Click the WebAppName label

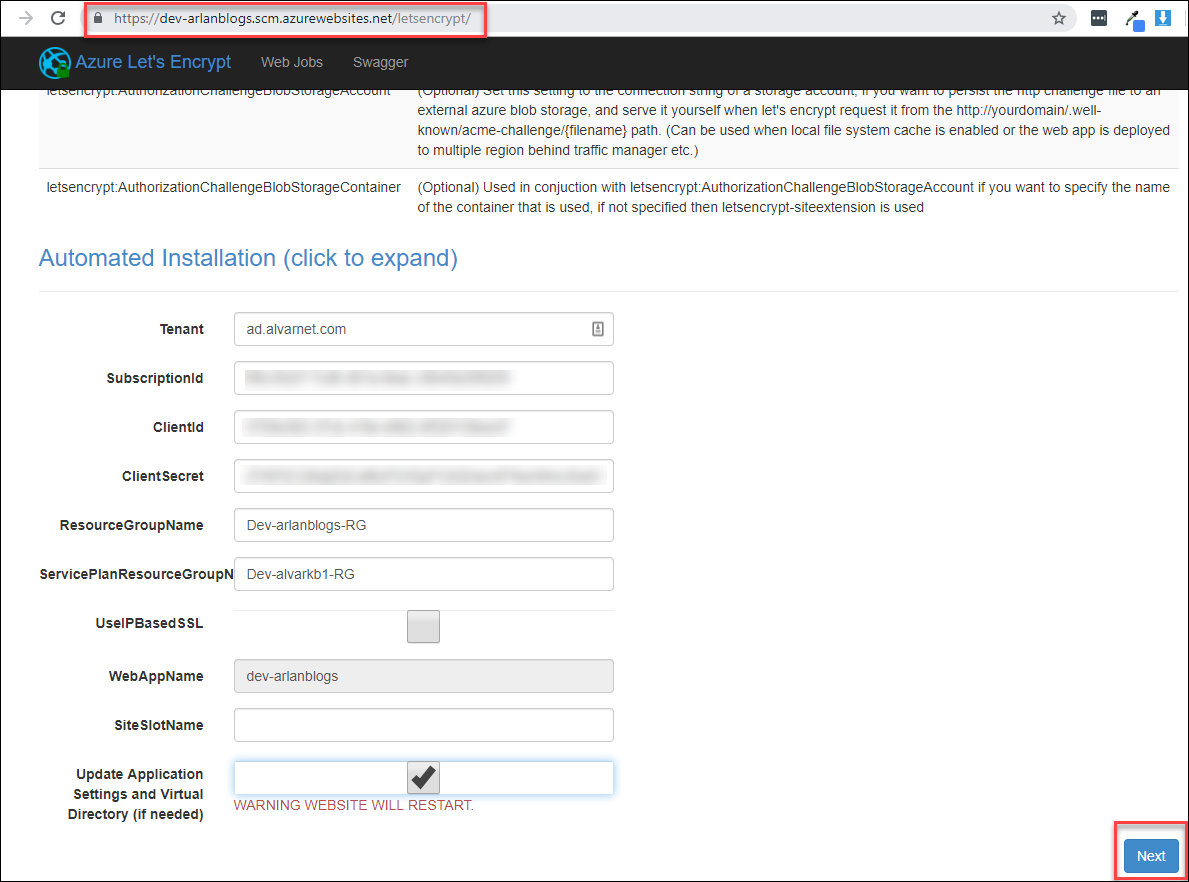tap(156, 676)
